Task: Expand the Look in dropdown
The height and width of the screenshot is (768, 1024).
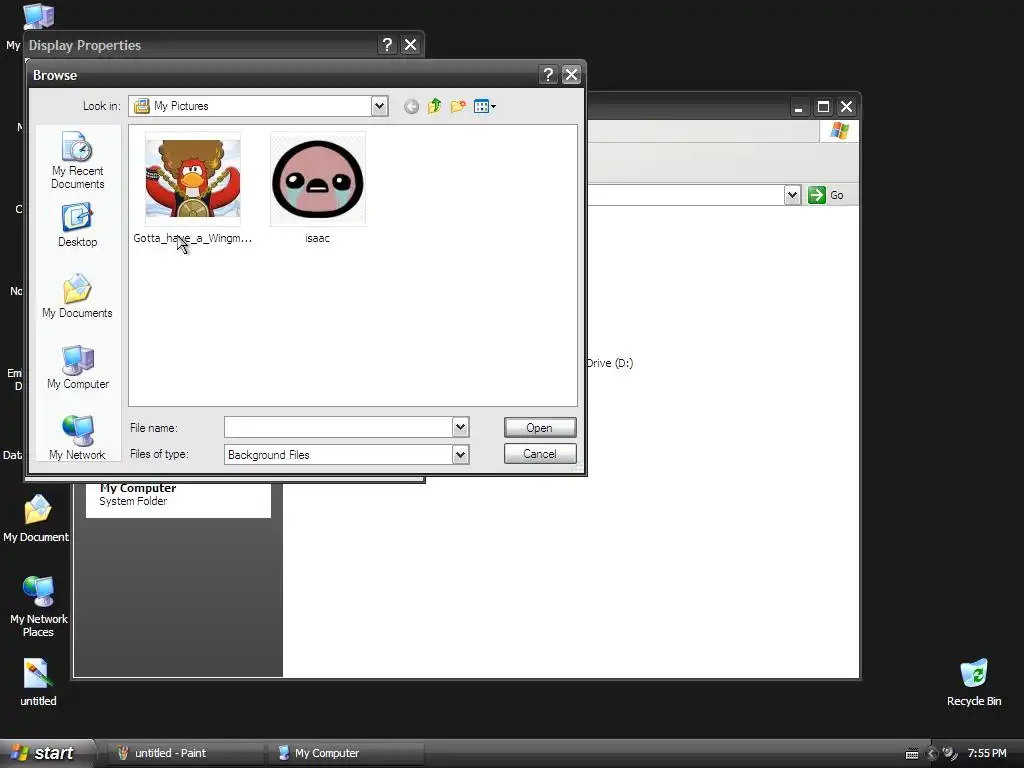Action: pos(379,106)
